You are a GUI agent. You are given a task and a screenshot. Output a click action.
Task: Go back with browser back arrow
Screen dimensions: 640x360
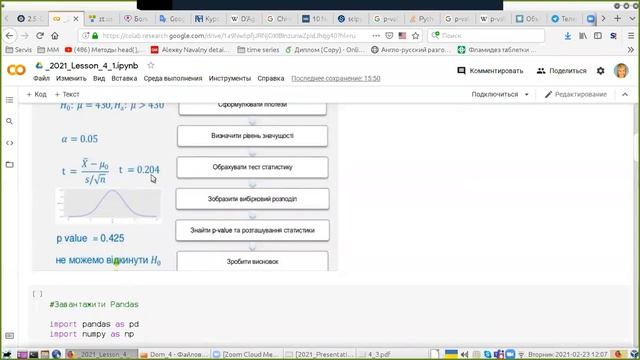click(x=9, y=36)
